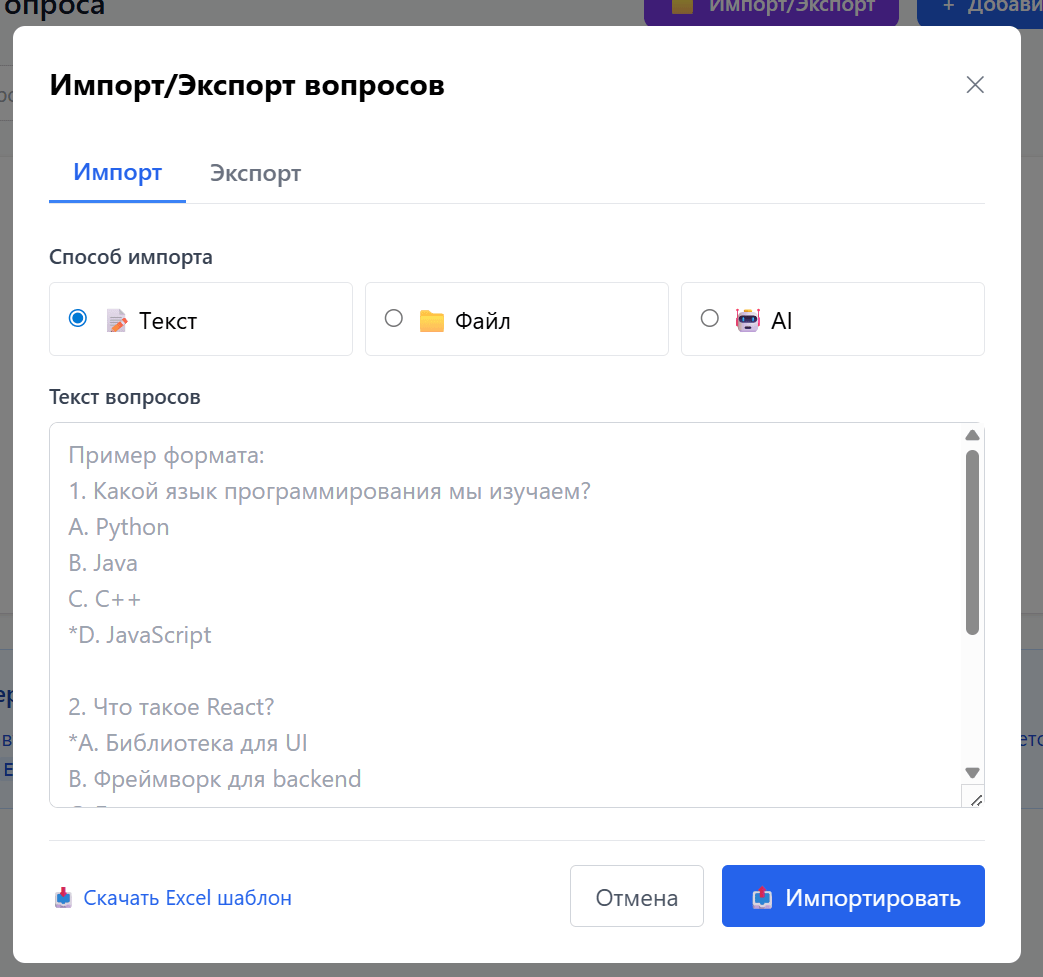Select the Текст radio button
The width and height of the screenshot is (1043, 977).
coord(78,318)
